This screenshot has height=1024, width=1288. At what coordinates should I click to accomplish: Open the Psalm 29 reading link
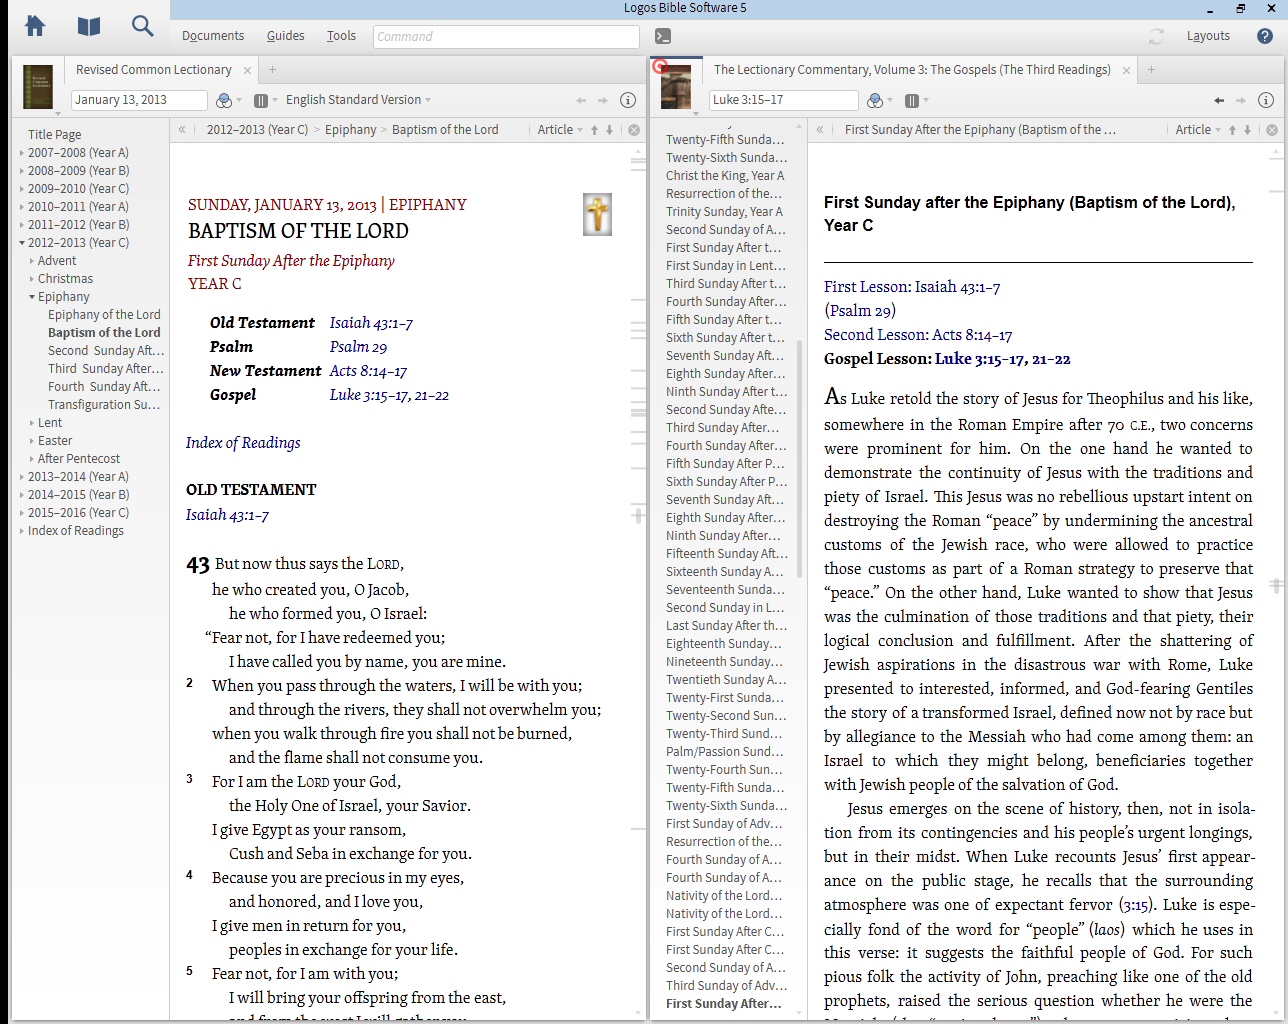(x=358, y=347)
